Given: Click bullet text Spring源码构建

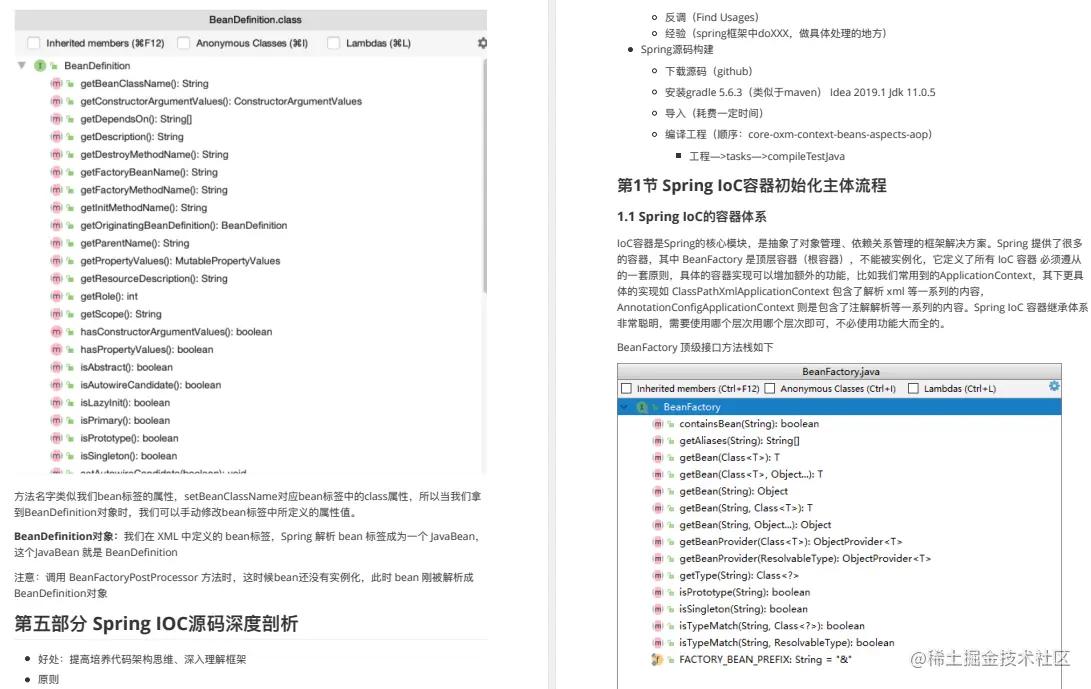Looking at the screenshot, I should click(x=677, y=49).
